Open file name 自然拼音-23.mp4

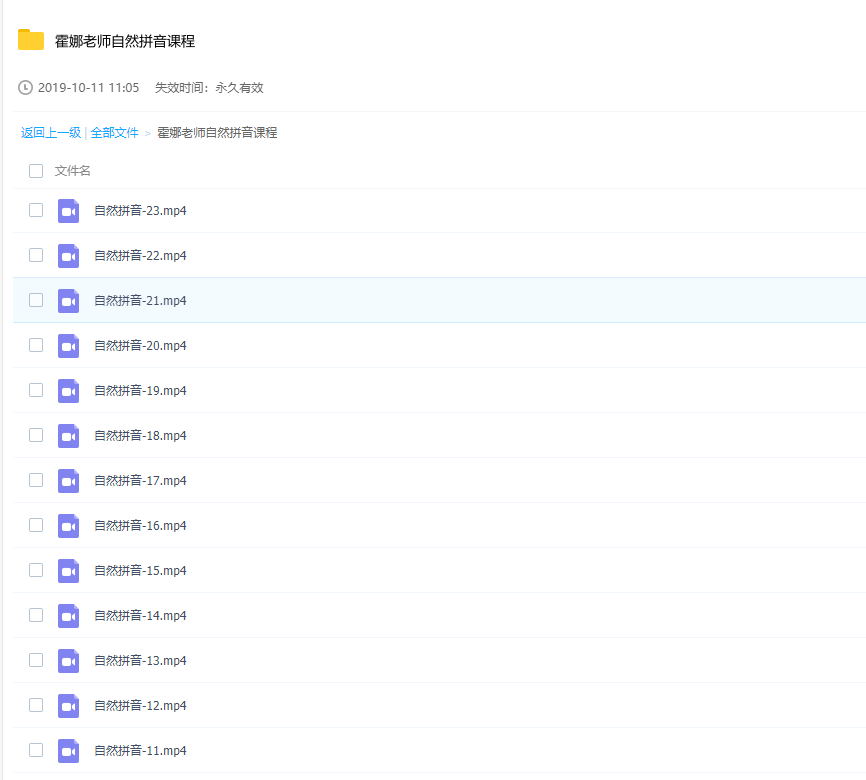coord(140,210)
